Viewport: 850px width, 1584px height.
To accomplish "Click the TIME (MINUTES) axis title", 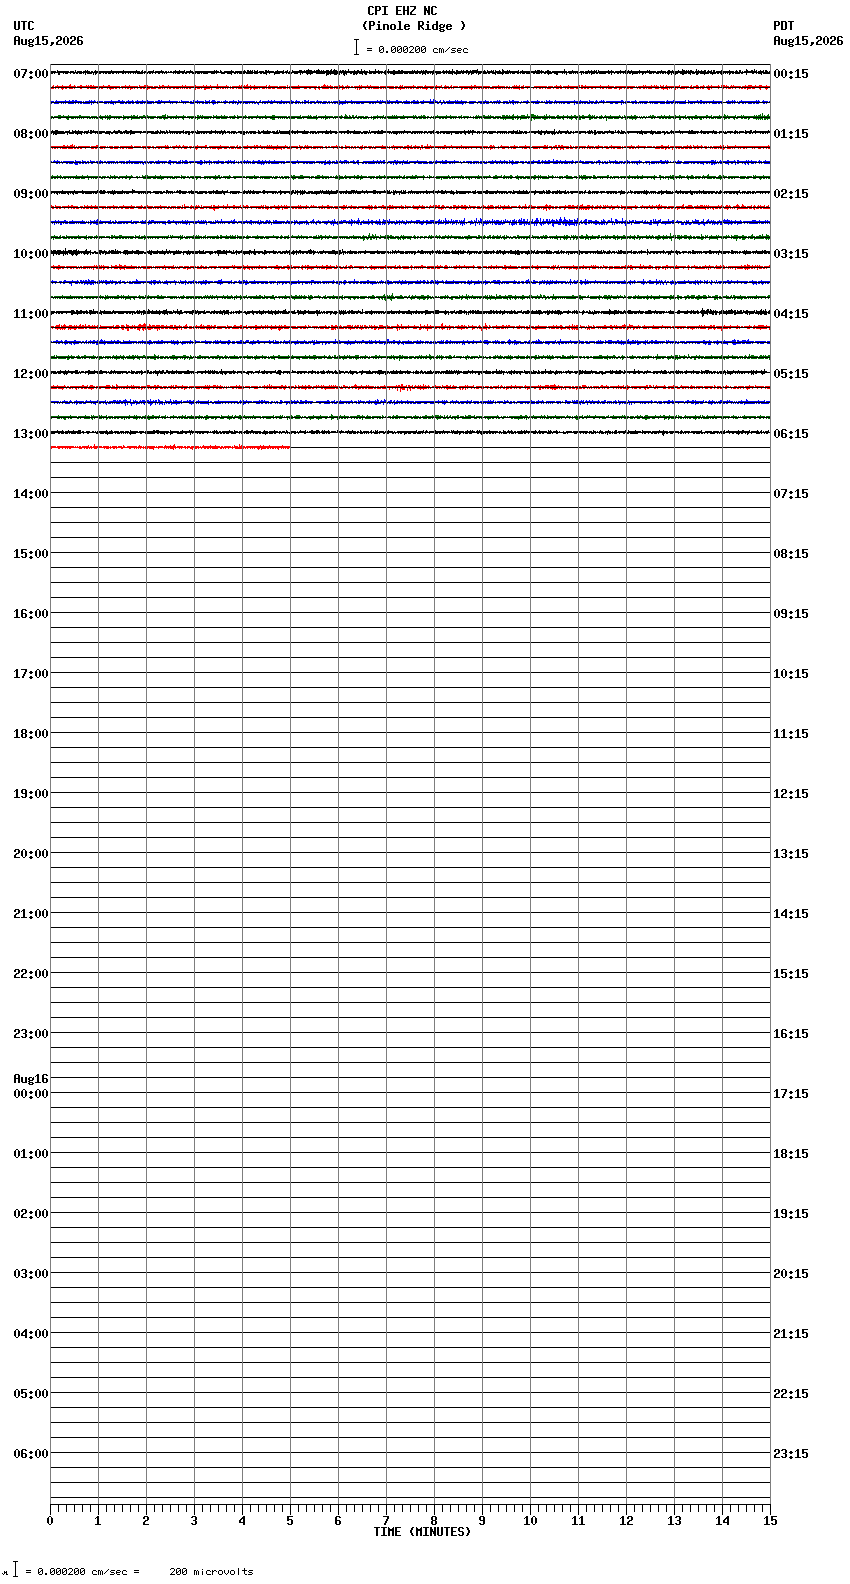I will coord(422,1532).
